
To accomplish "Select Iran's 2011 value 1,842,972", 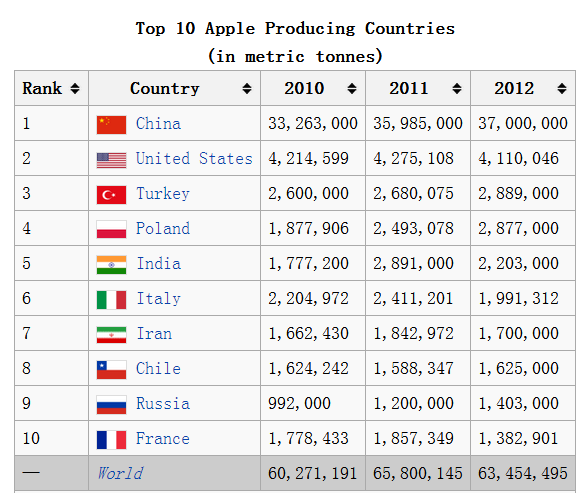I will point(413,334).
